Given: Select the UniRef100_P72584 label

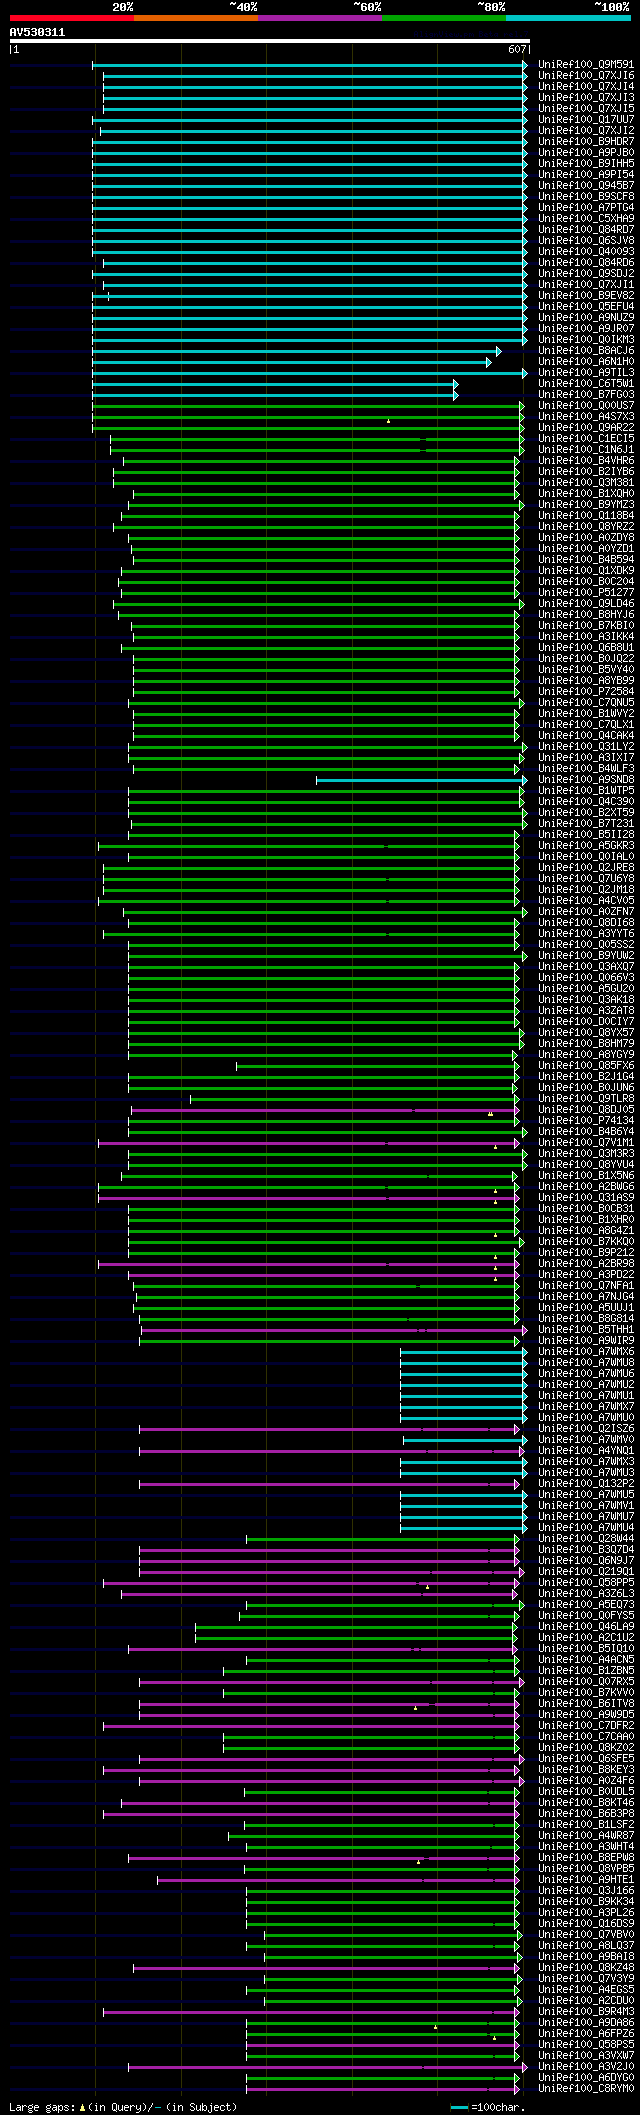Looking at the screenshot, I should pos(586,691).
